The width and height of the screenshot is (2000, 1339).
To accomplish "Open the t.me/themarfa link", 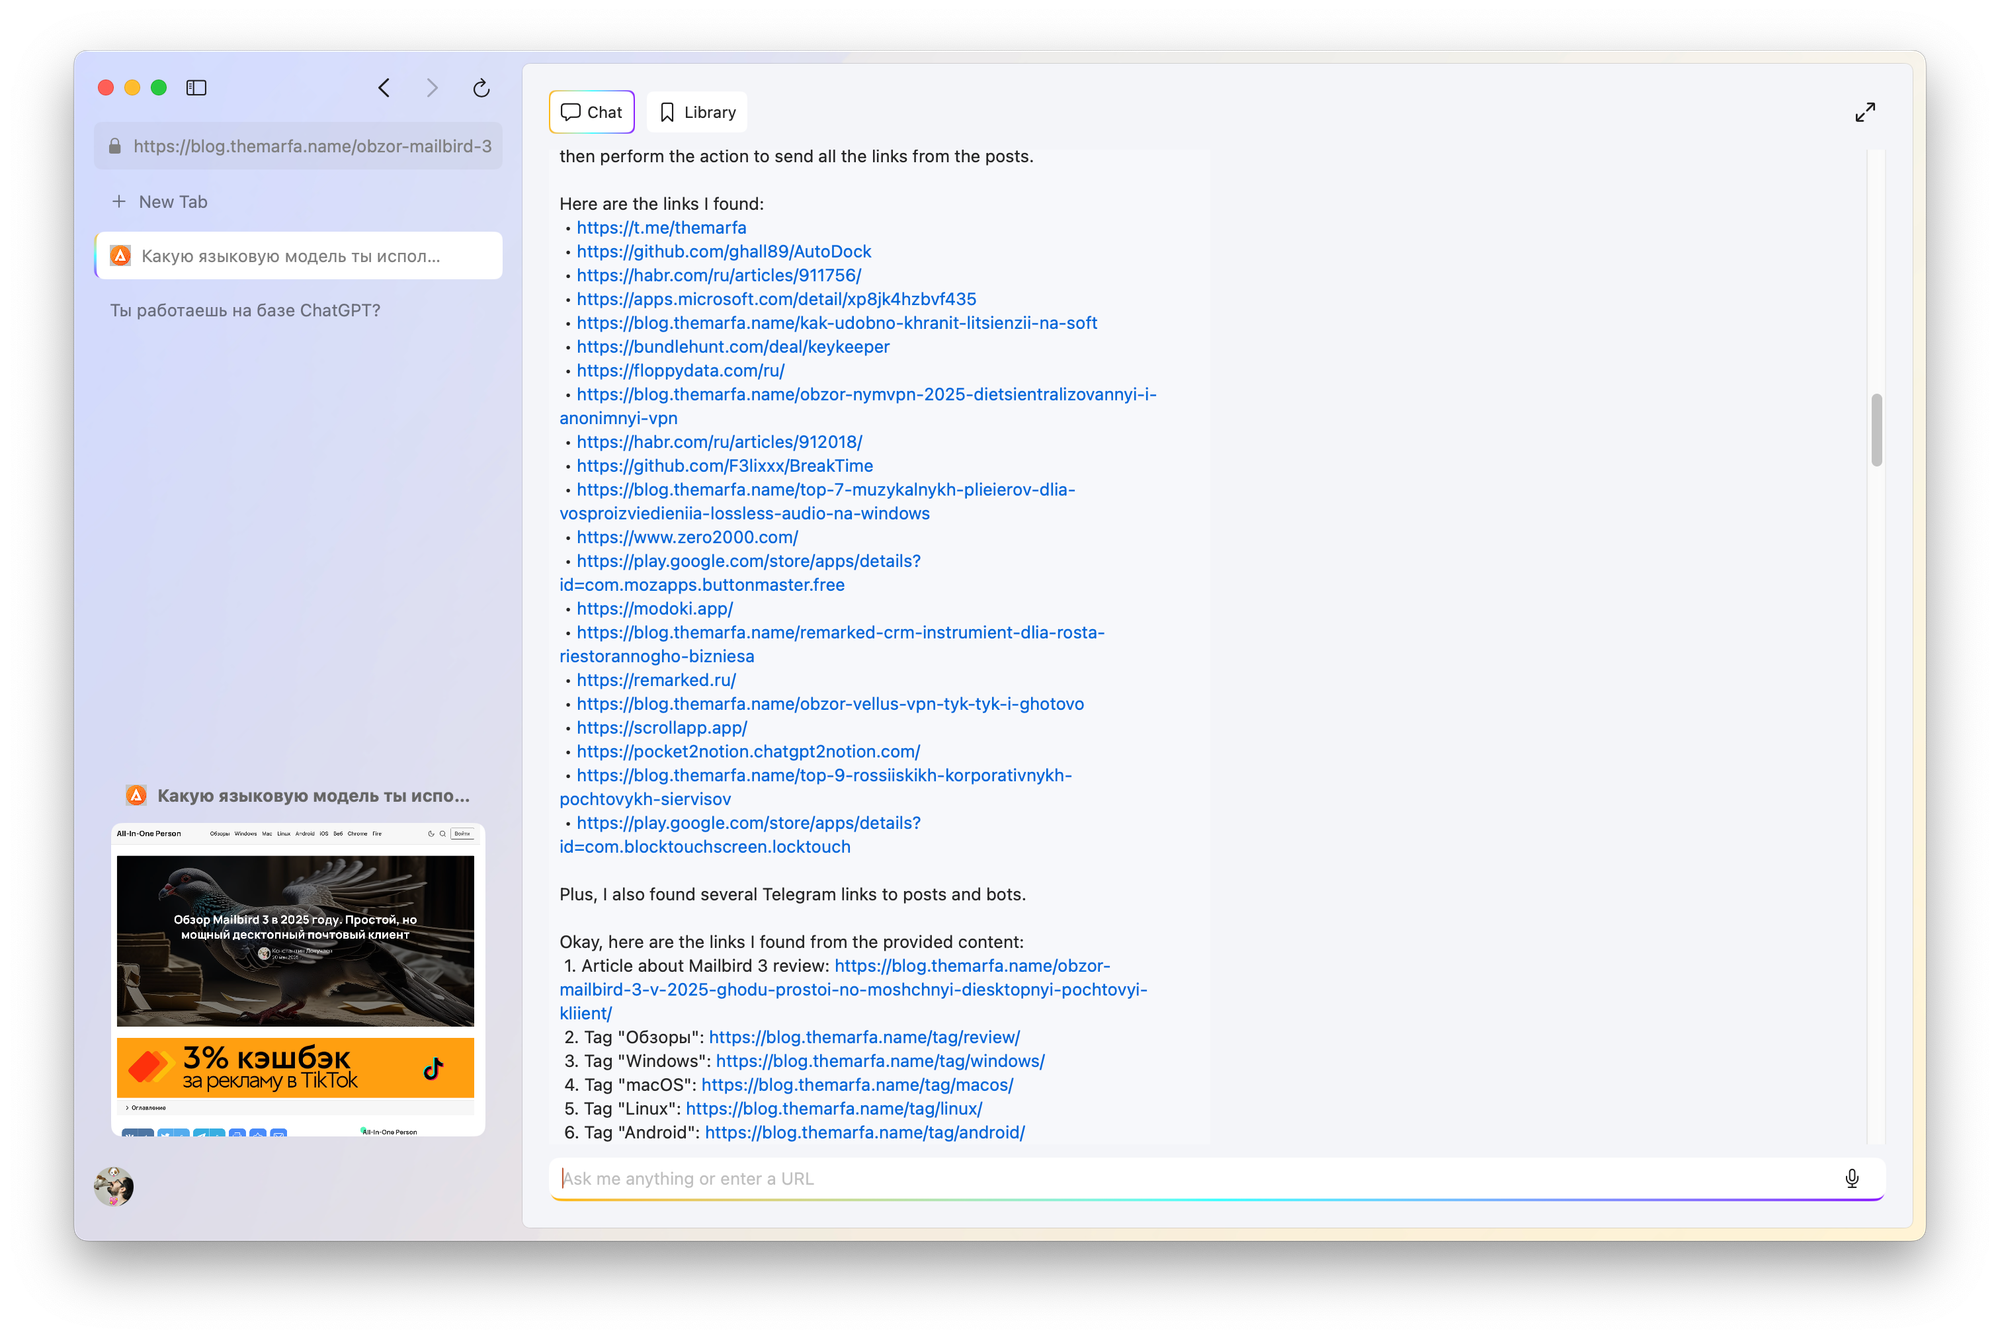I will pos(661,228).
